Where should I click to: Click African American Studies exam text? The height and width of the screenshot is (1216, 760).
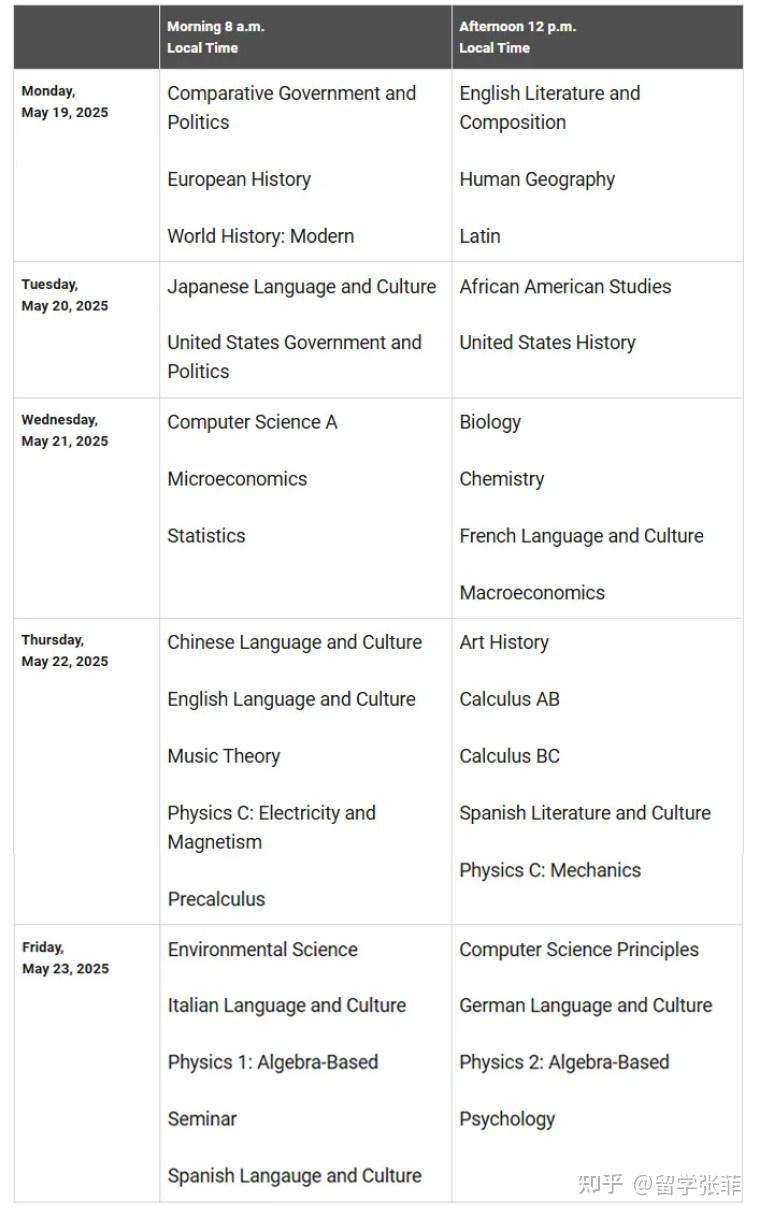point(565,287)
